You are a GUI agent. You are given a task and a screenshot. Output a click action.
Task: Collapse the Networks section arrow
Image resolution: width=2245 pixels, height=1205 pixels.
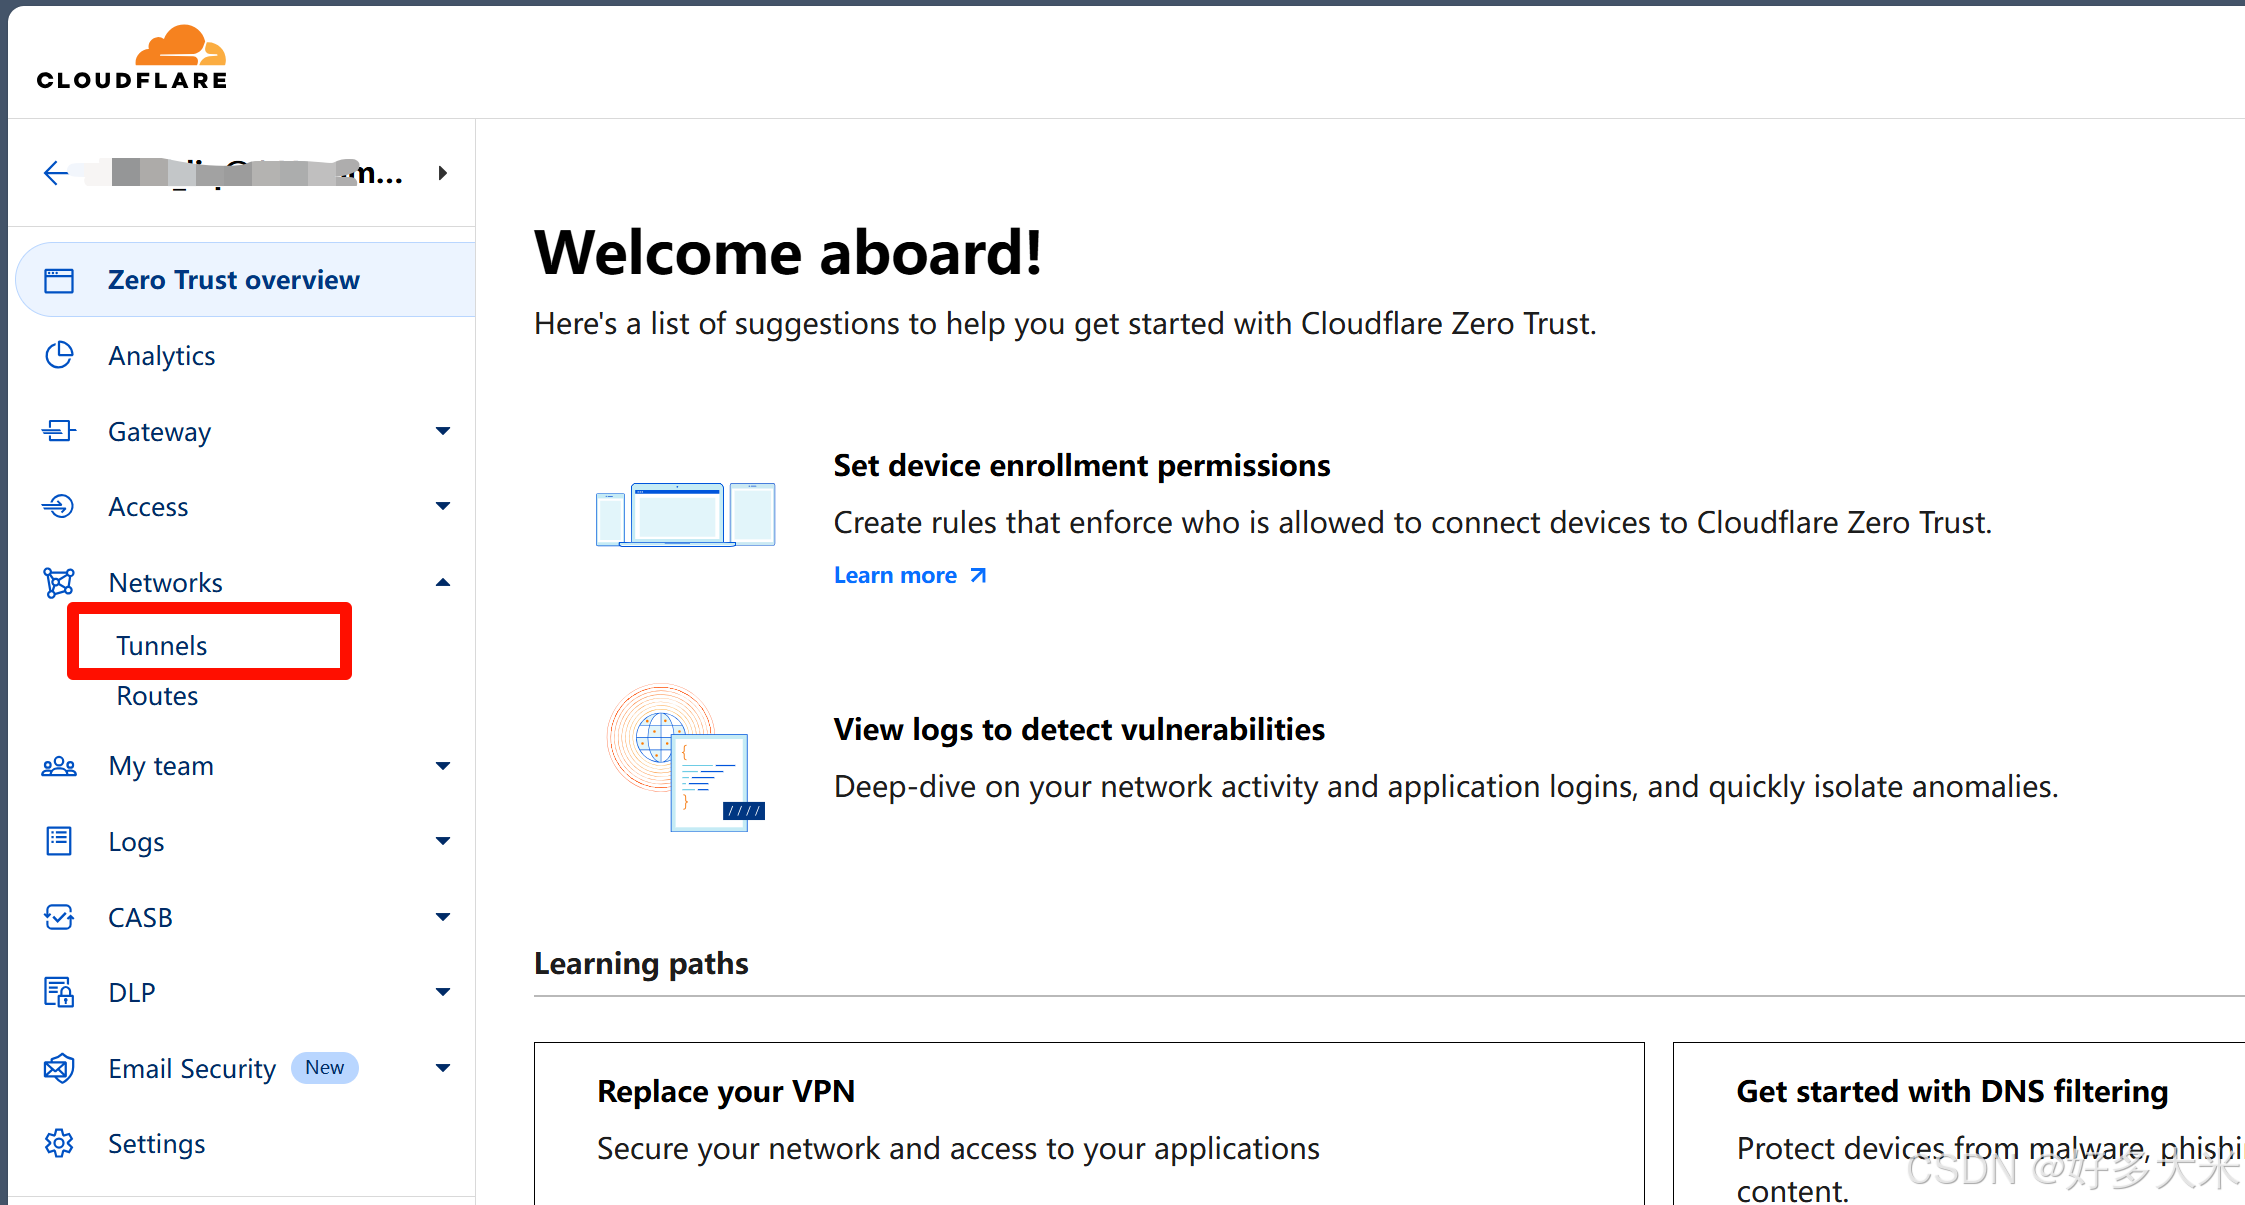[x=443, y=582]
